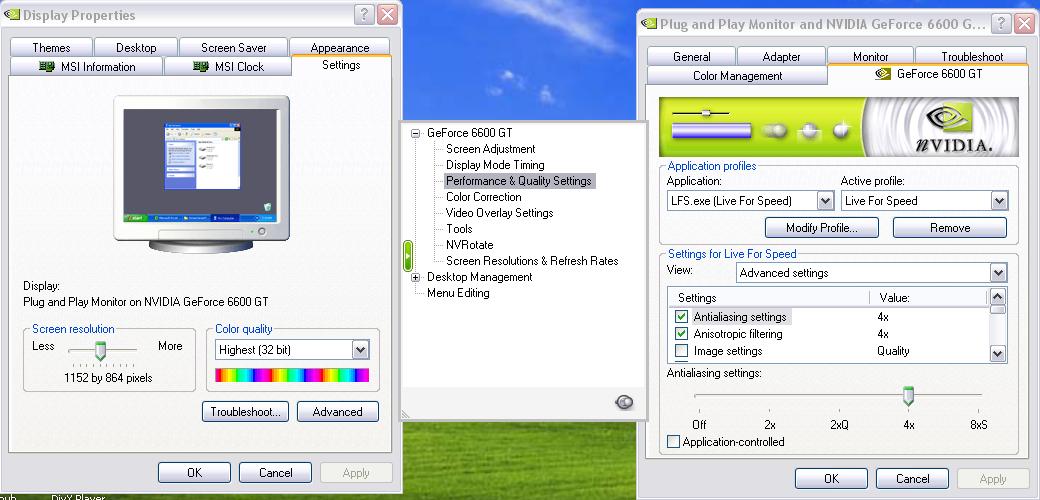This screenshot has height=500, width=1040.
Task: Collapse the GeForce 6600 GT tree node
Action: point(415,133)
